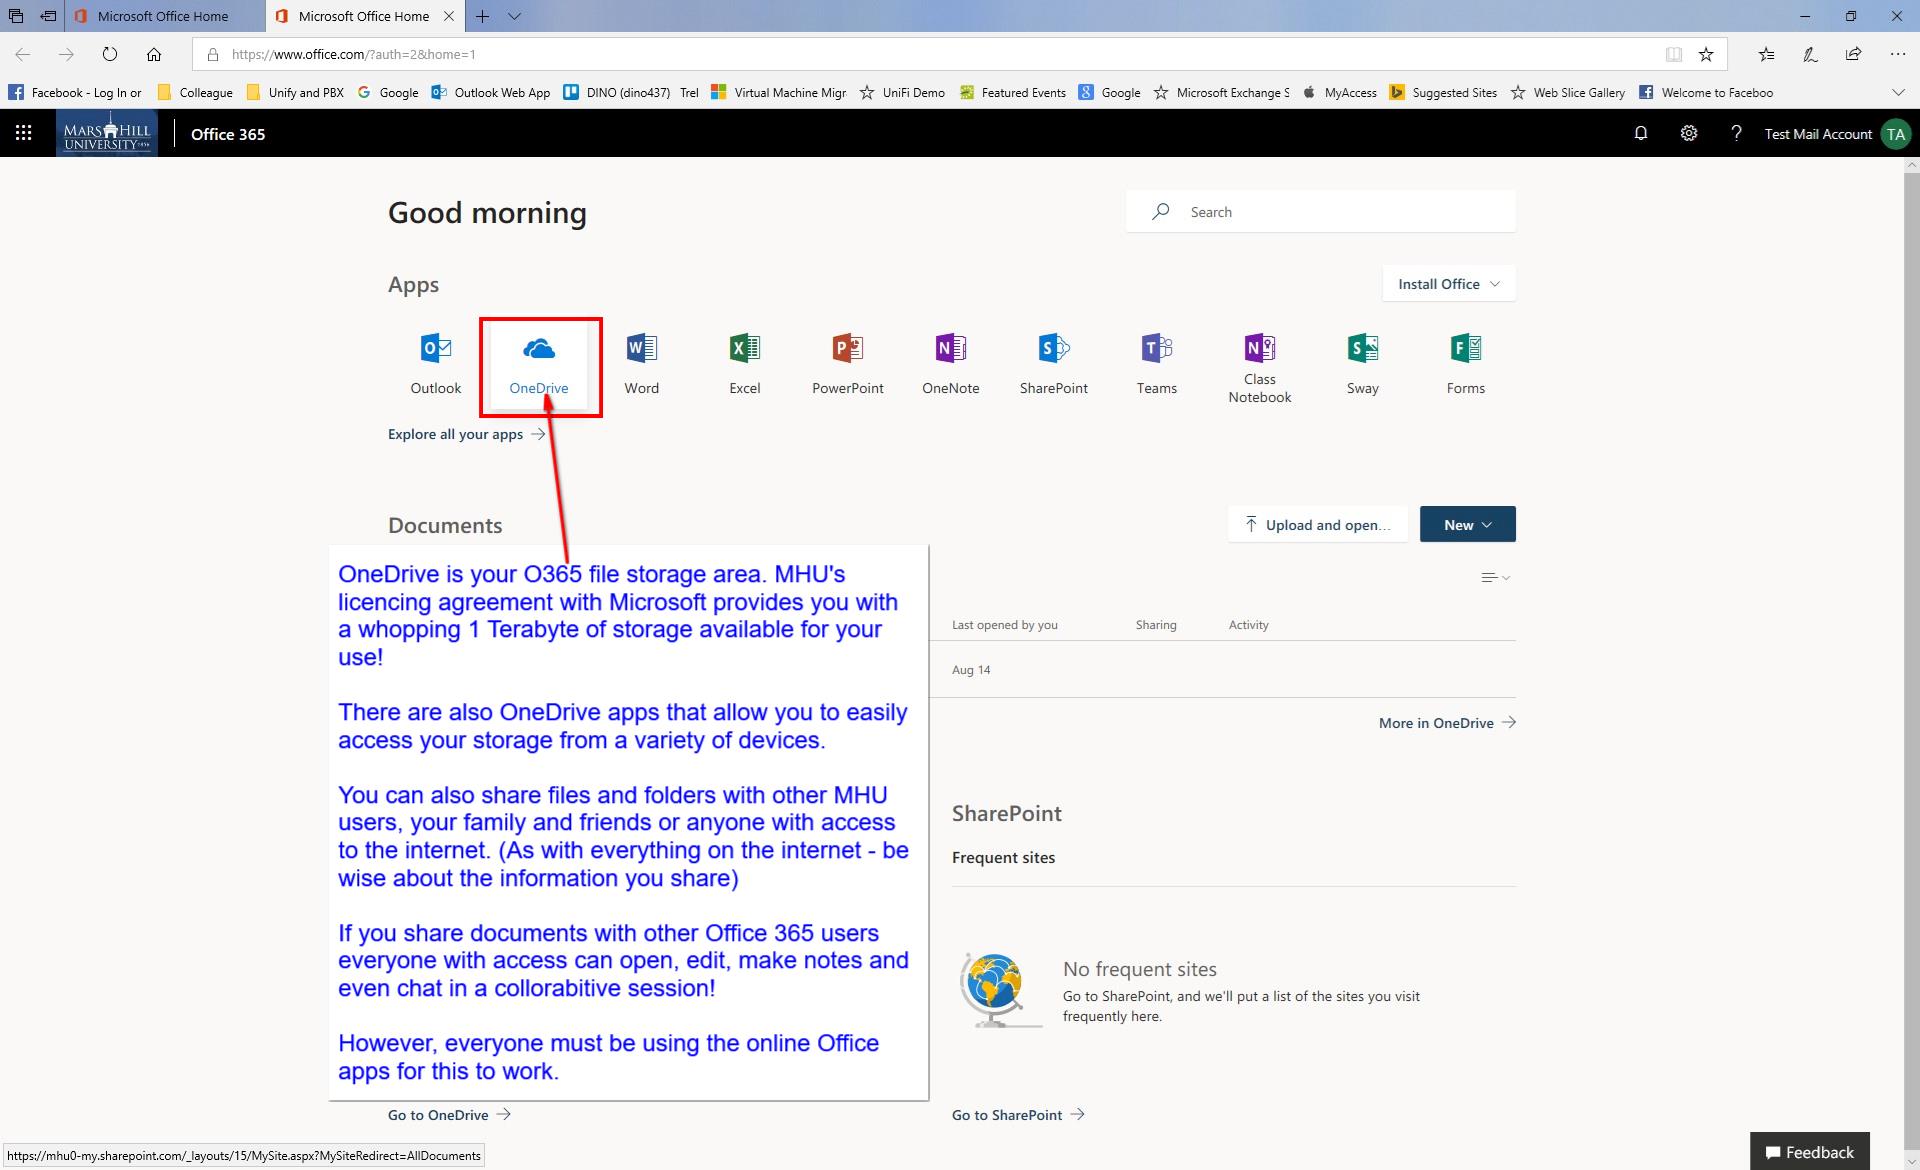Expand the Install Office dropdown
Image resolution: width=1920 pixels, height=1170 pixels.
(x=1448, y=283)
